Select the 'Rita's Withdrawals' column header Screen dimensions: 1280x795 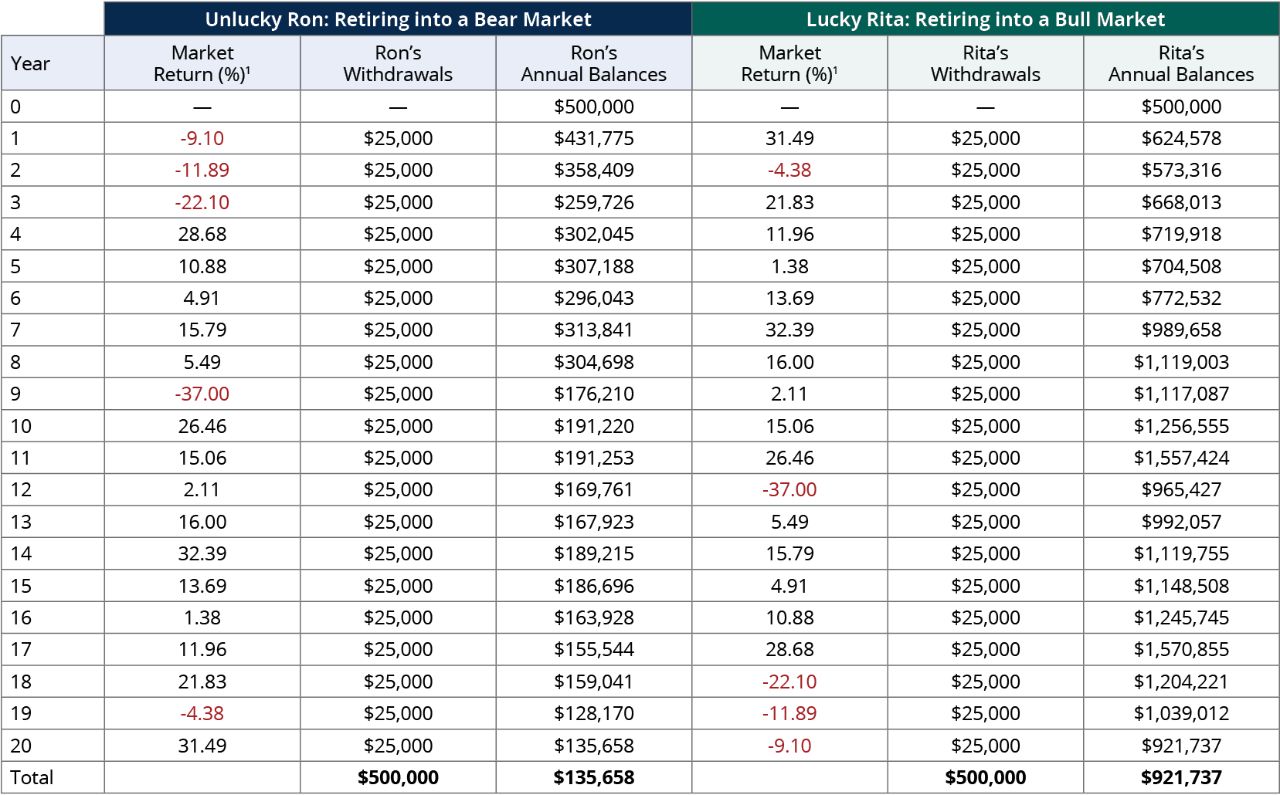[x=986, y=63]
